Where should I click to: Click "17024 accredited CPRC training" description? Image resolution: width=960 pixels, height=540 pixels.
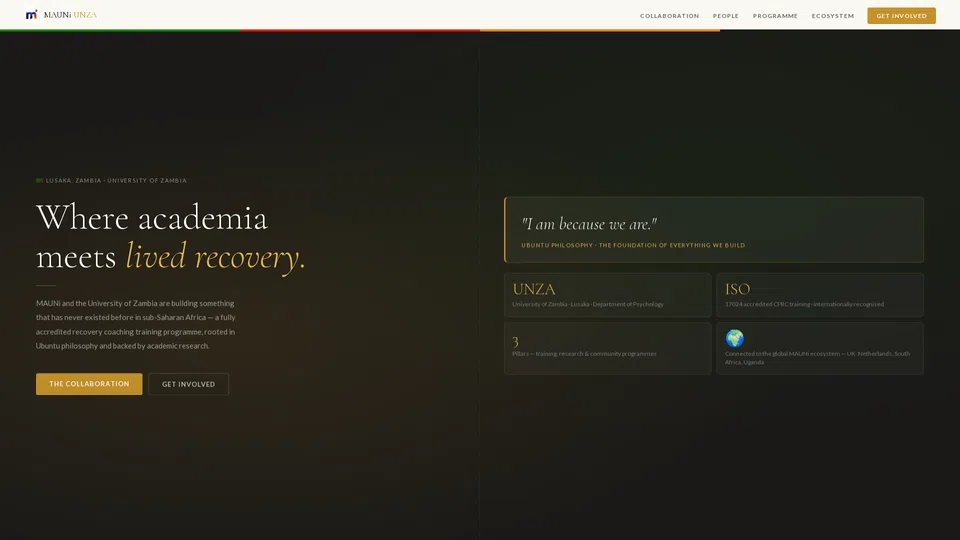804,304
